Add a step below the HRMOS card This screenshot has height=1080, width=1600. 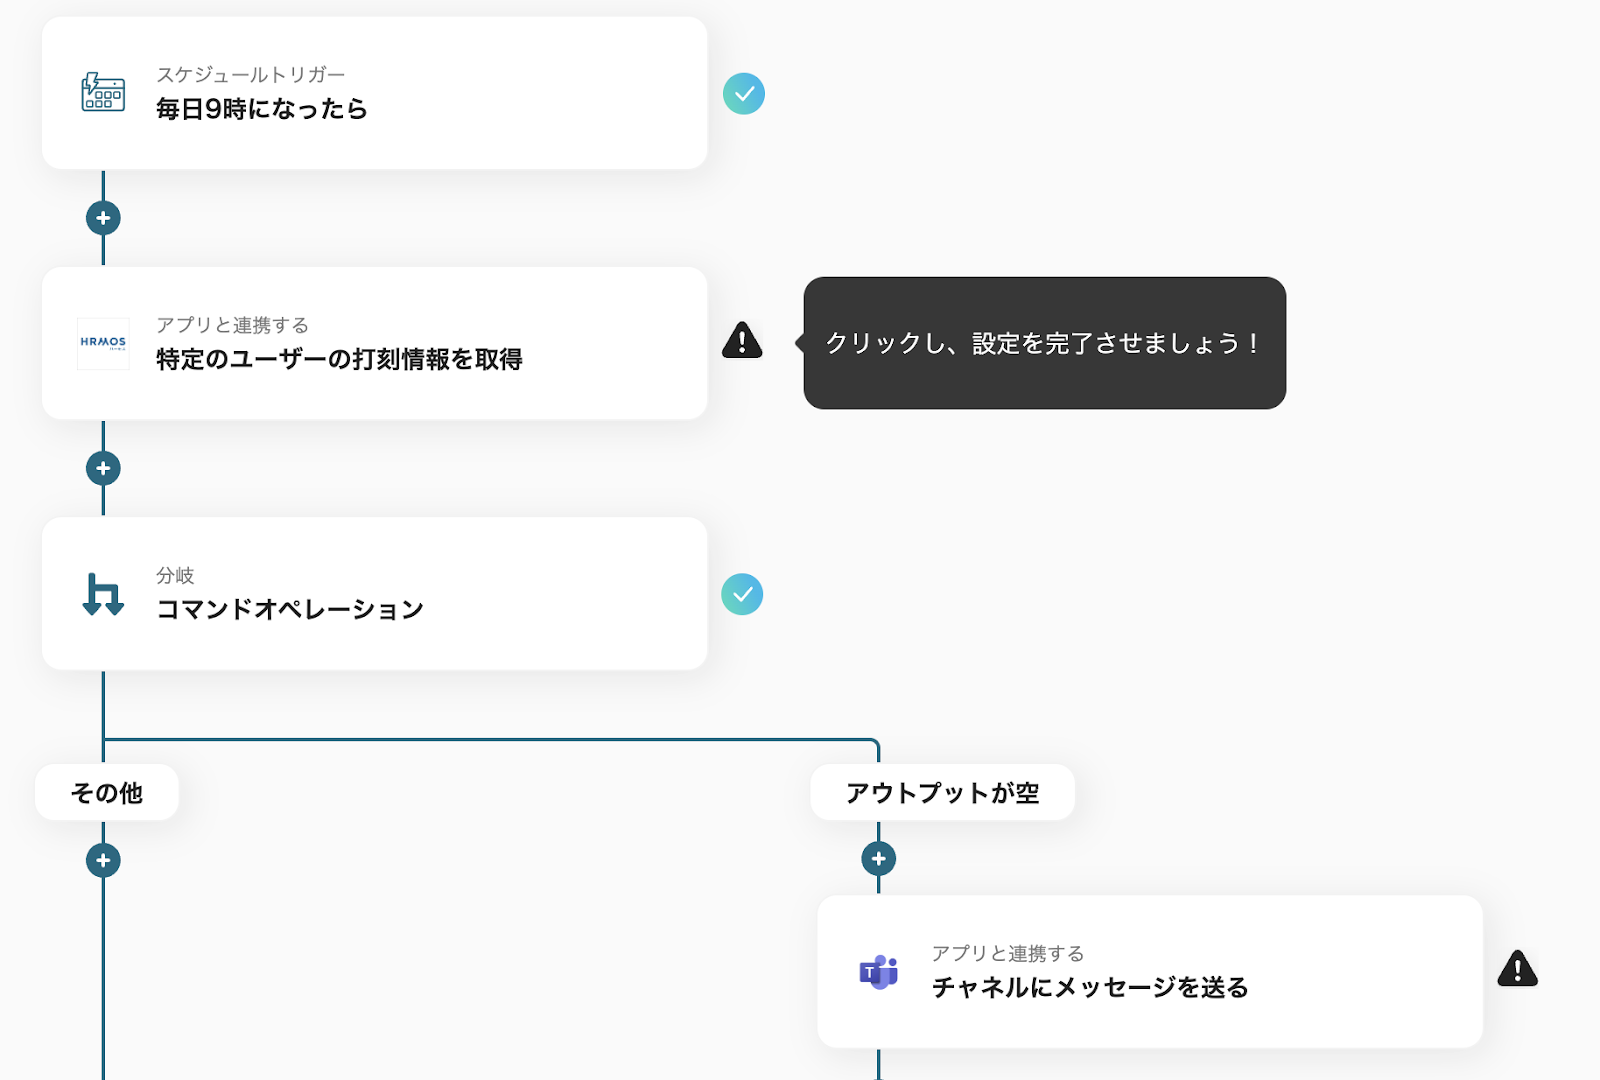point(103,468)
